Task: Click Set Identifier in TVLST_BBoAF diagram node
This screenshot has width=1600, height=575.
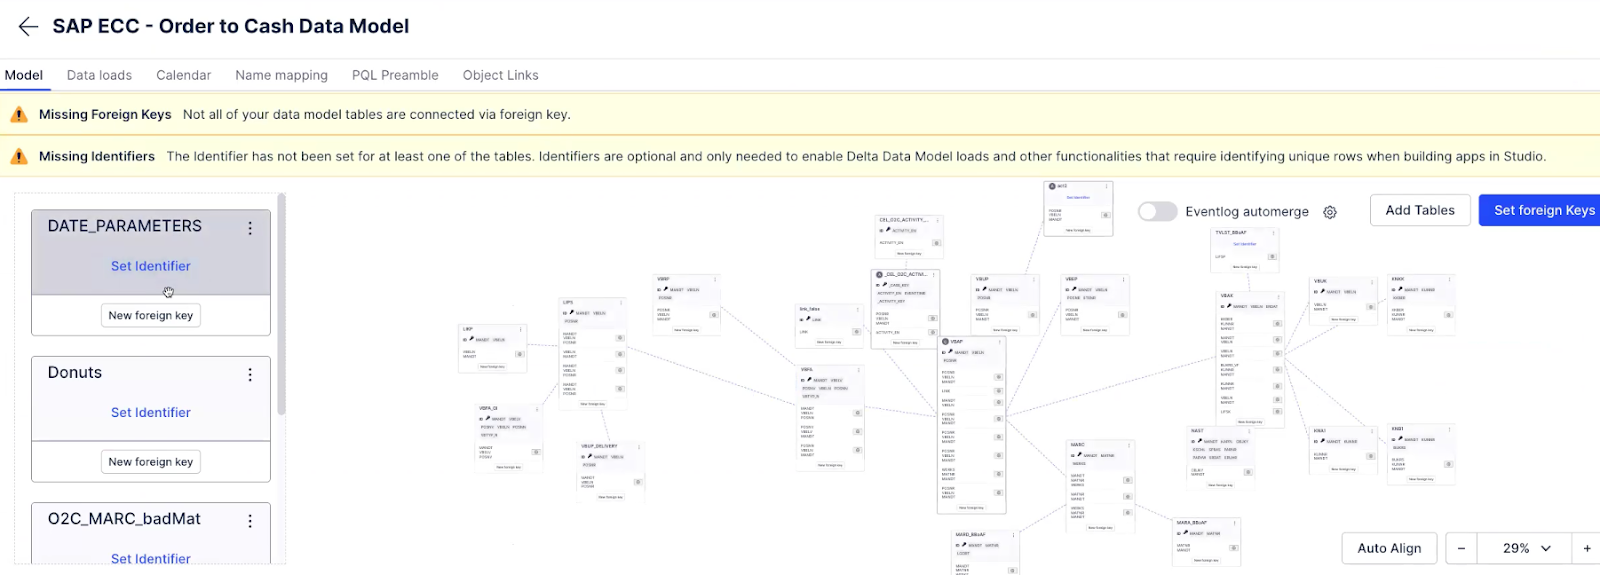Action: click(x=1244, y=244)
